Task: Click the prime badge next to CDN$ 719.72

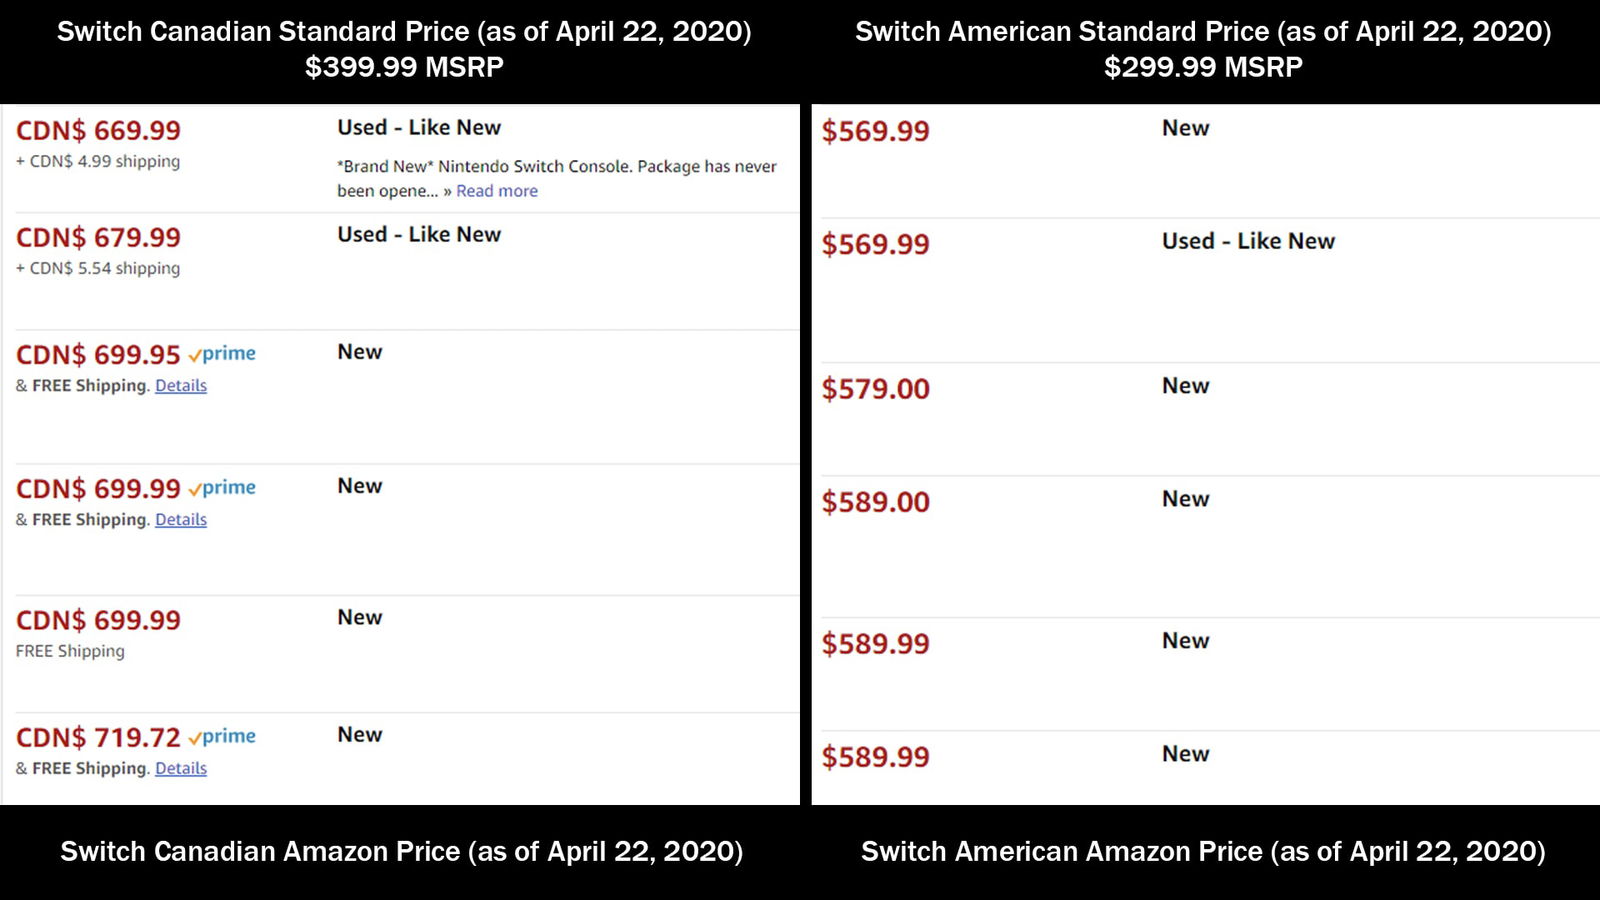Action: pos(224,736)
